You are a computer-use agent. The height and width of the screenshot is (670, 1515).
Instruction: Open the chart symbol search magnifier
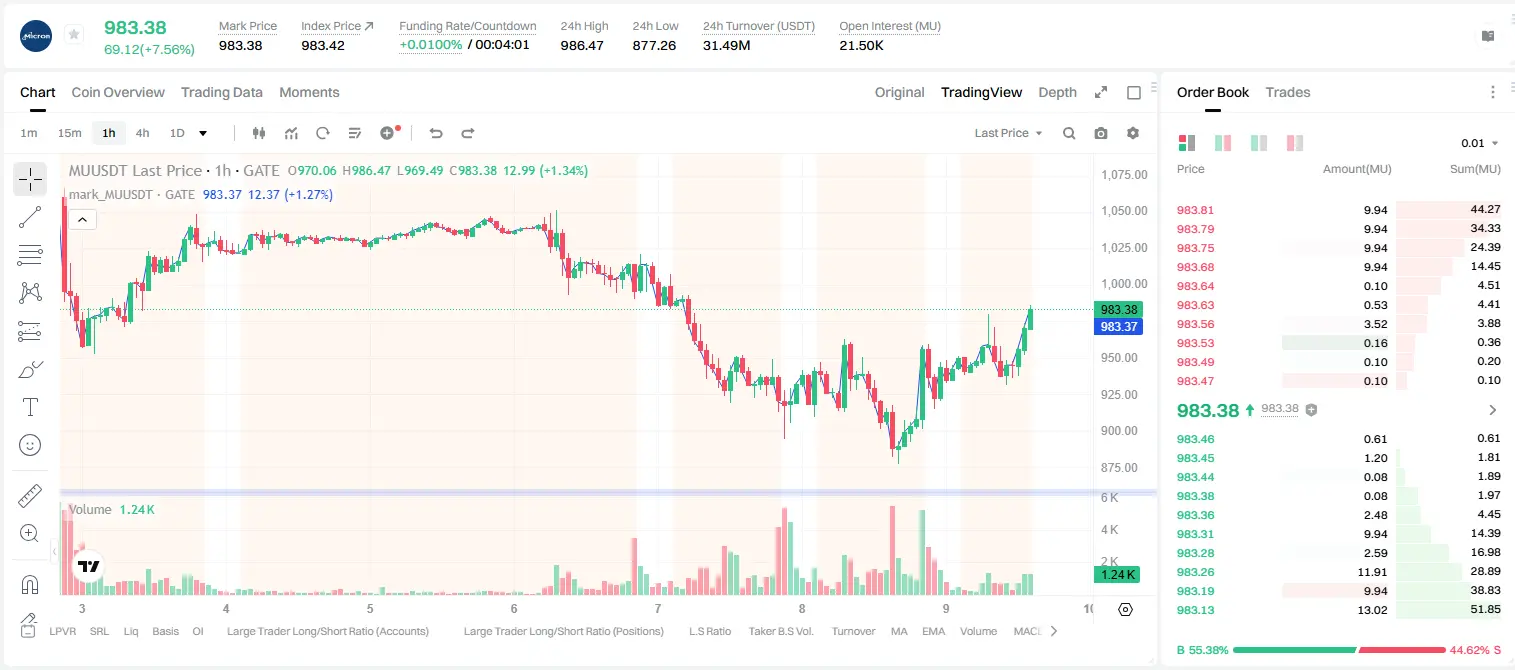coord(1069,133)
